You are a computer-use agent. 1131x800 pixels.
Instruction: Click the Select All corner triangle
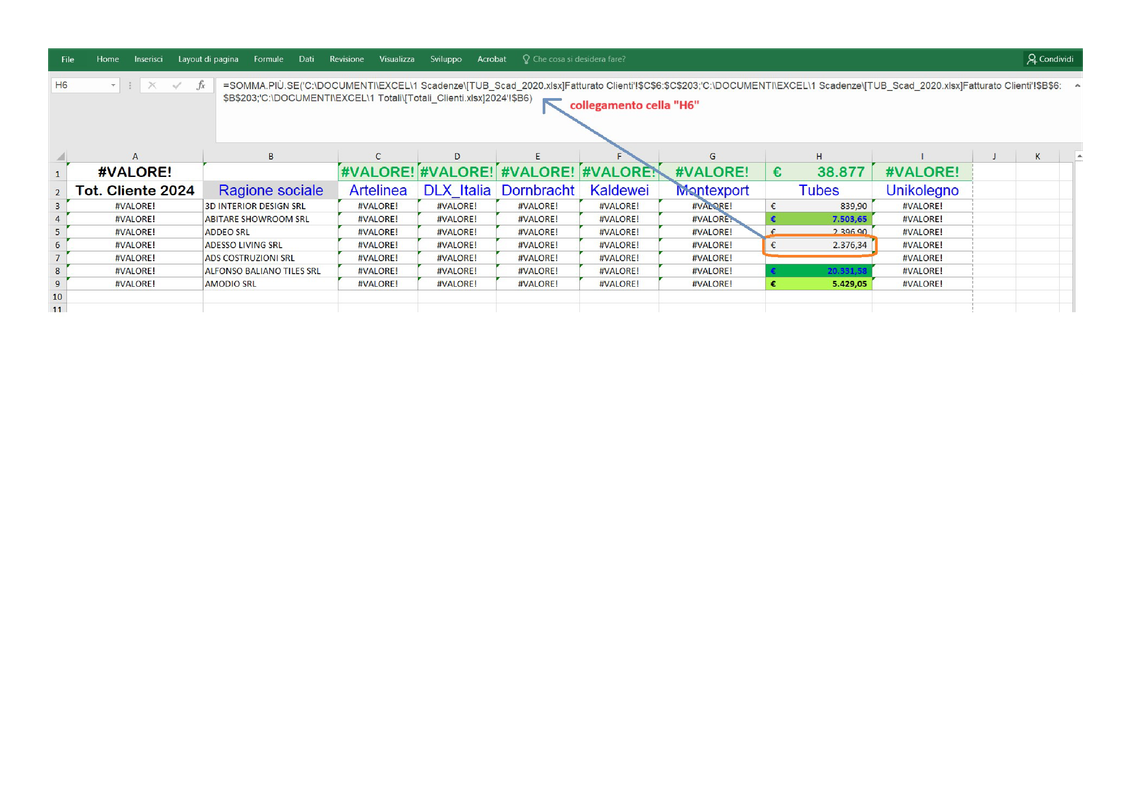[61, 156]
